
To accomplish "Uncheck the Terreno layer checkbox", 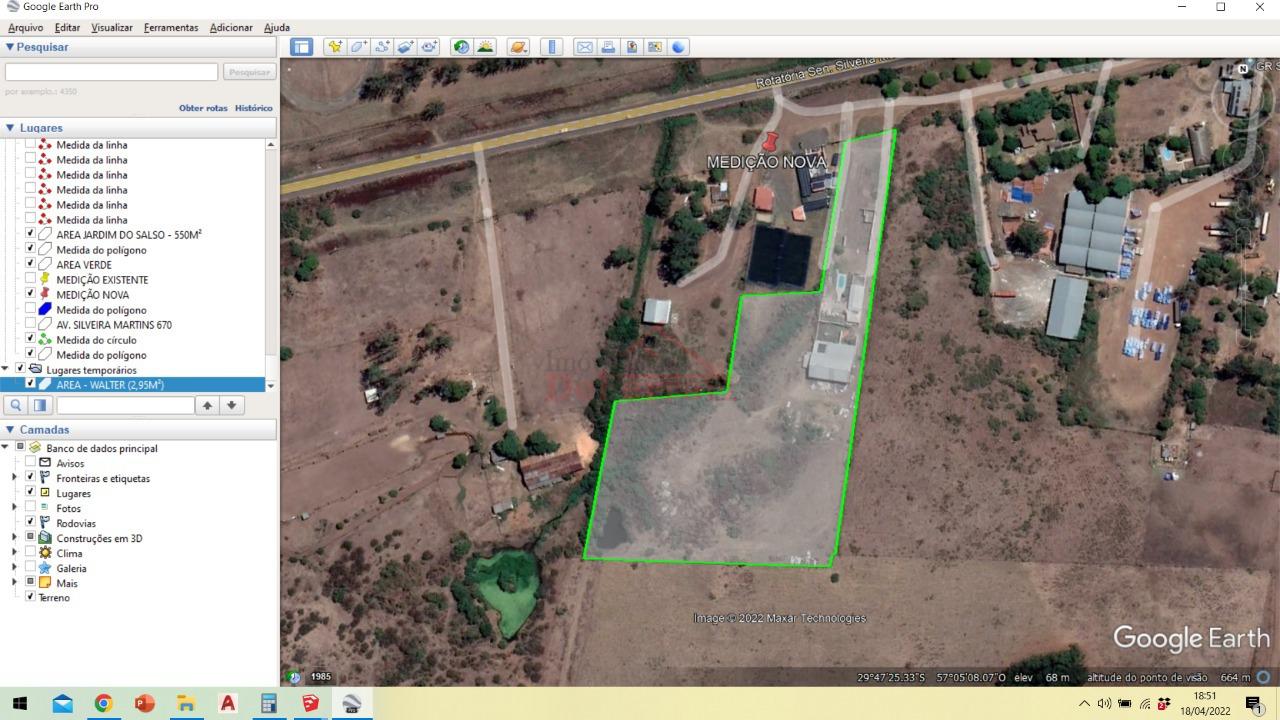I will pos(30,597).
